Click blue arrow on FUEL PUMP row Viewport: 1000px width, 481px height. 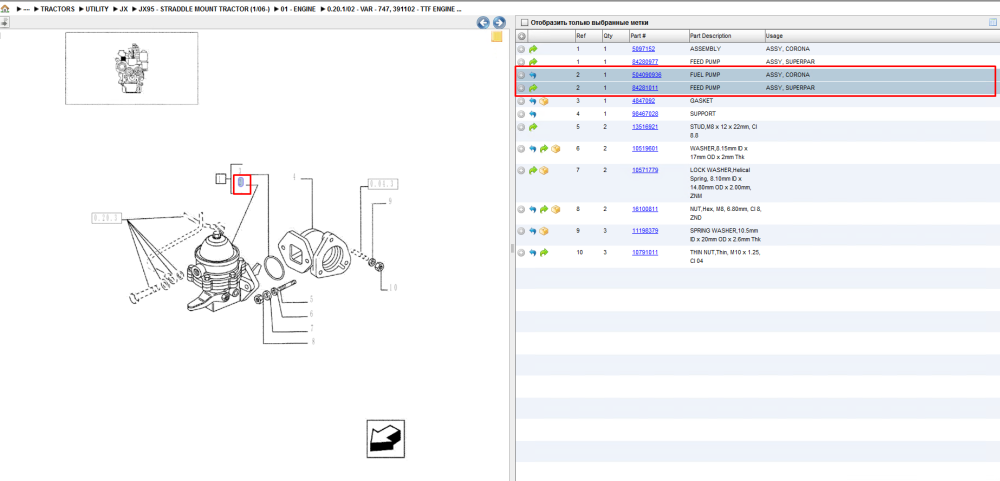click(x=533, y=75)
